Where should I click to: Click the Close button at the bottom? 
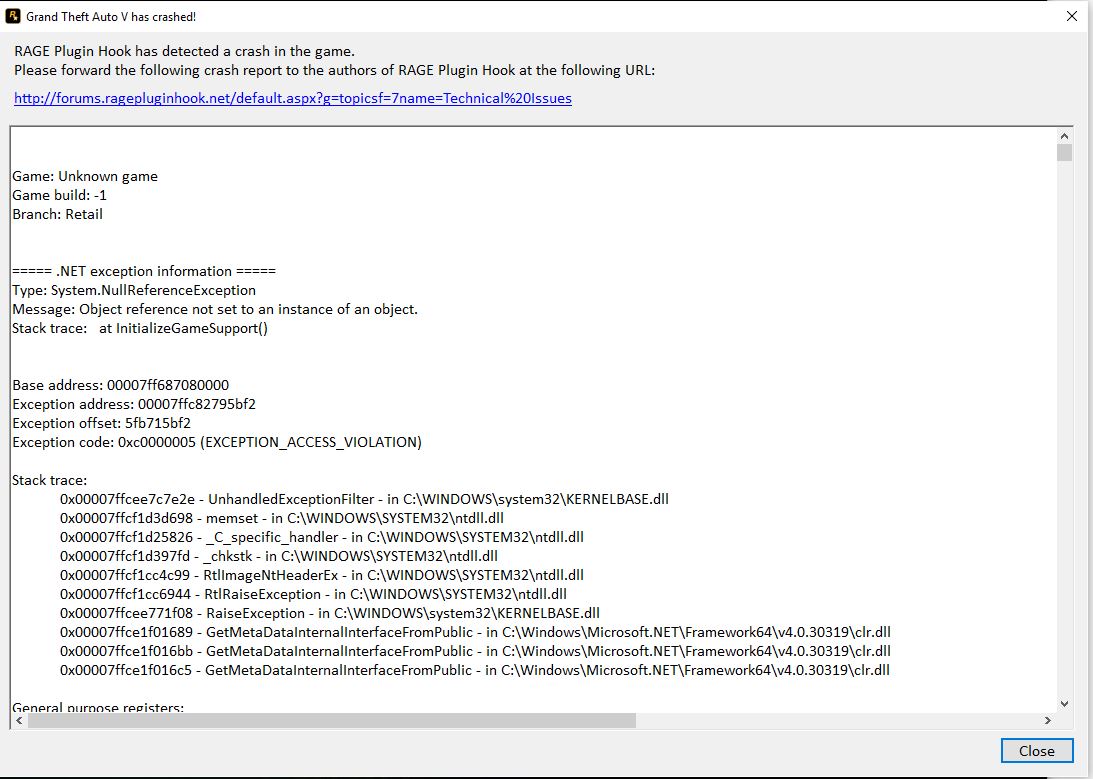point(1037,750)
